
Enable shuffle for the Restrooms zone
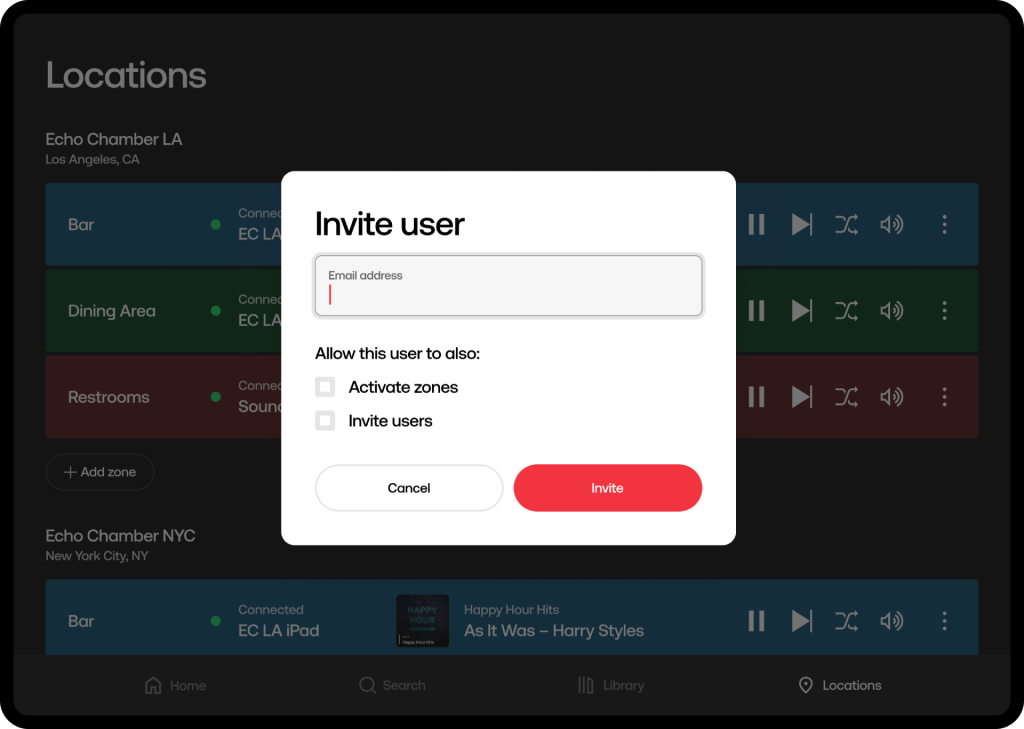point(846,397)
